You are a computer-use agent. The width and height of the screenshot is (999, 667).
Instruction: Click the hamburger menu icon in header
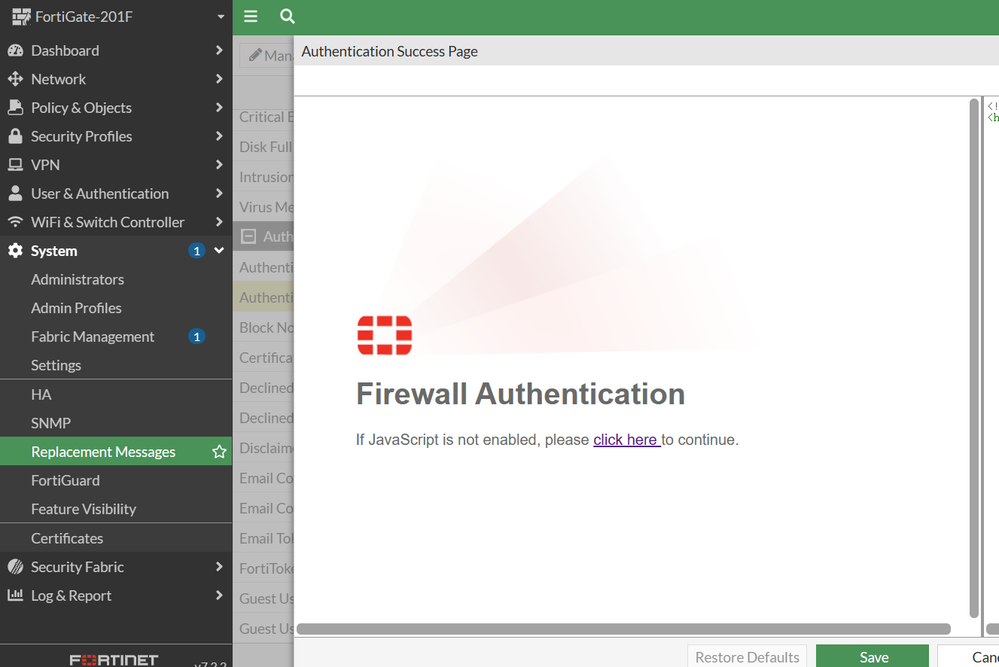pos(250,17)
